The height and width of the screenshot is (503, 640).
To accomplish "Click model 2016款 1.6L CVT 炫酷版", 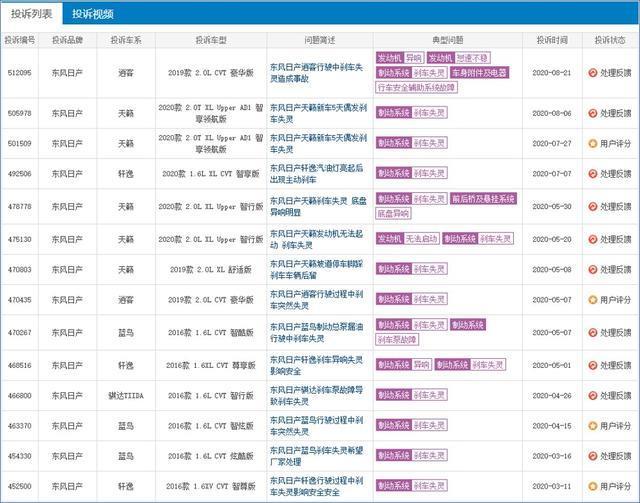I will click(x=211, y=456).
